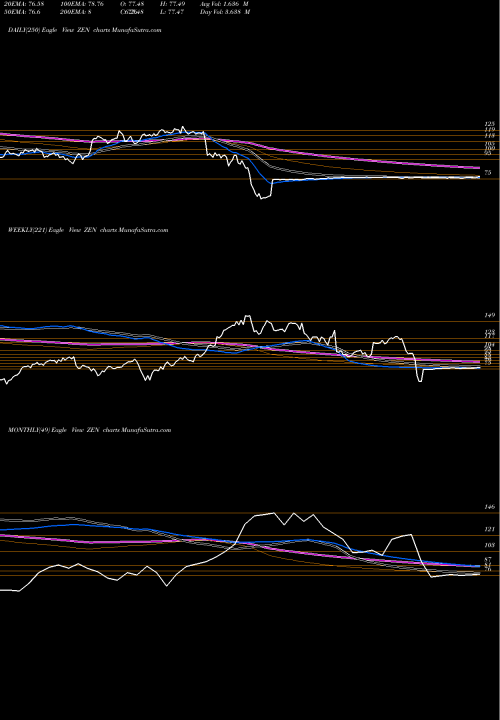
Task: Click the 125 price label on daily chart
Action: click(489, 124)
